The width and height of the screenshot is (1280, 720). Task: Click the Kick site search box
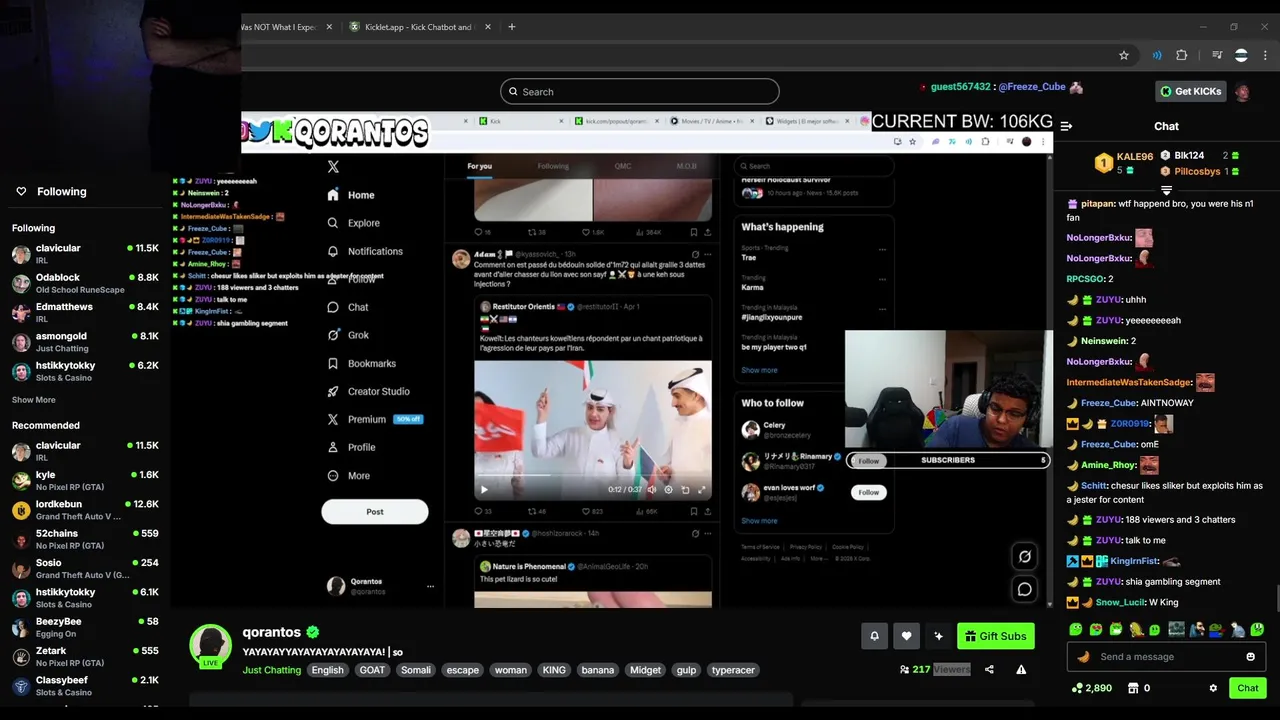[x=640, y=92]
